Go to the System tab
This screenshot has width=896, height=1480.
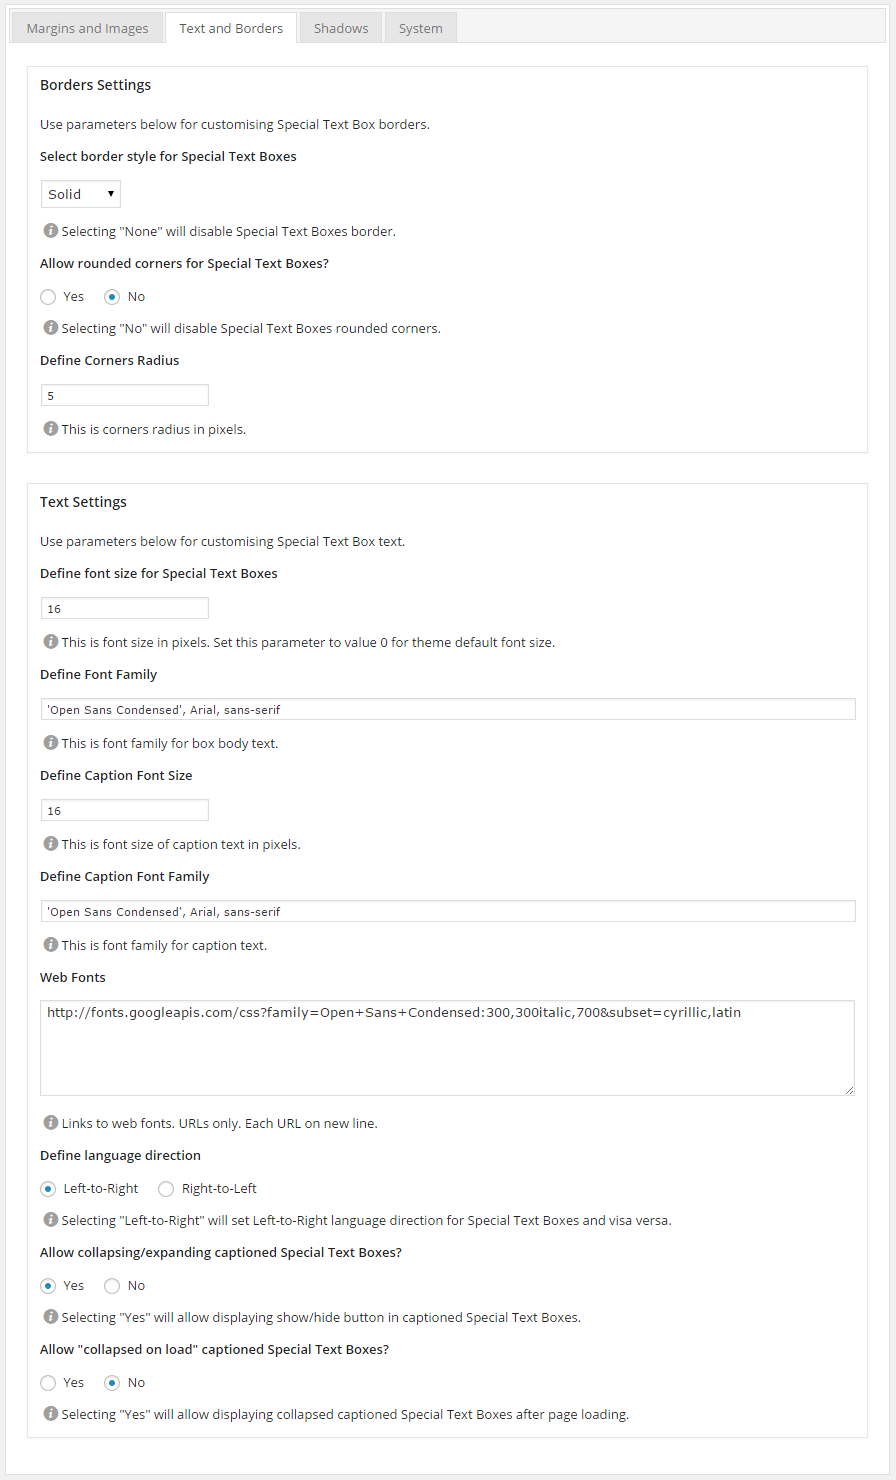[x=421, y=28]
